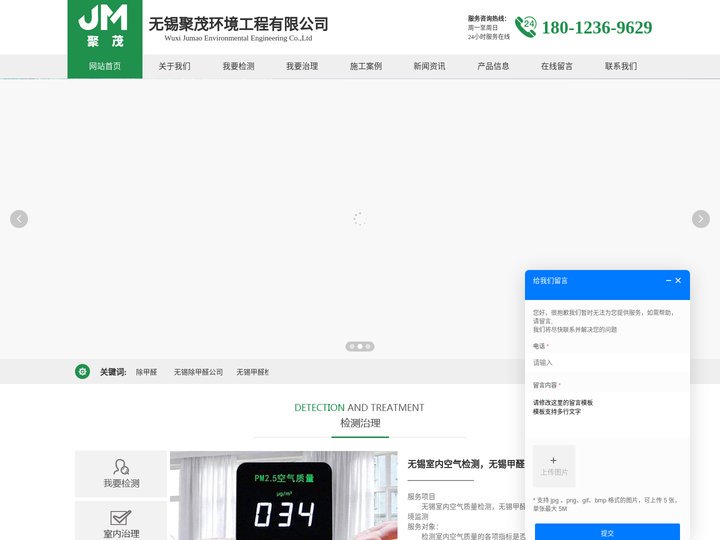Open the 我要检测 navigation menu
720x540 pixels.
click(238, 66)
